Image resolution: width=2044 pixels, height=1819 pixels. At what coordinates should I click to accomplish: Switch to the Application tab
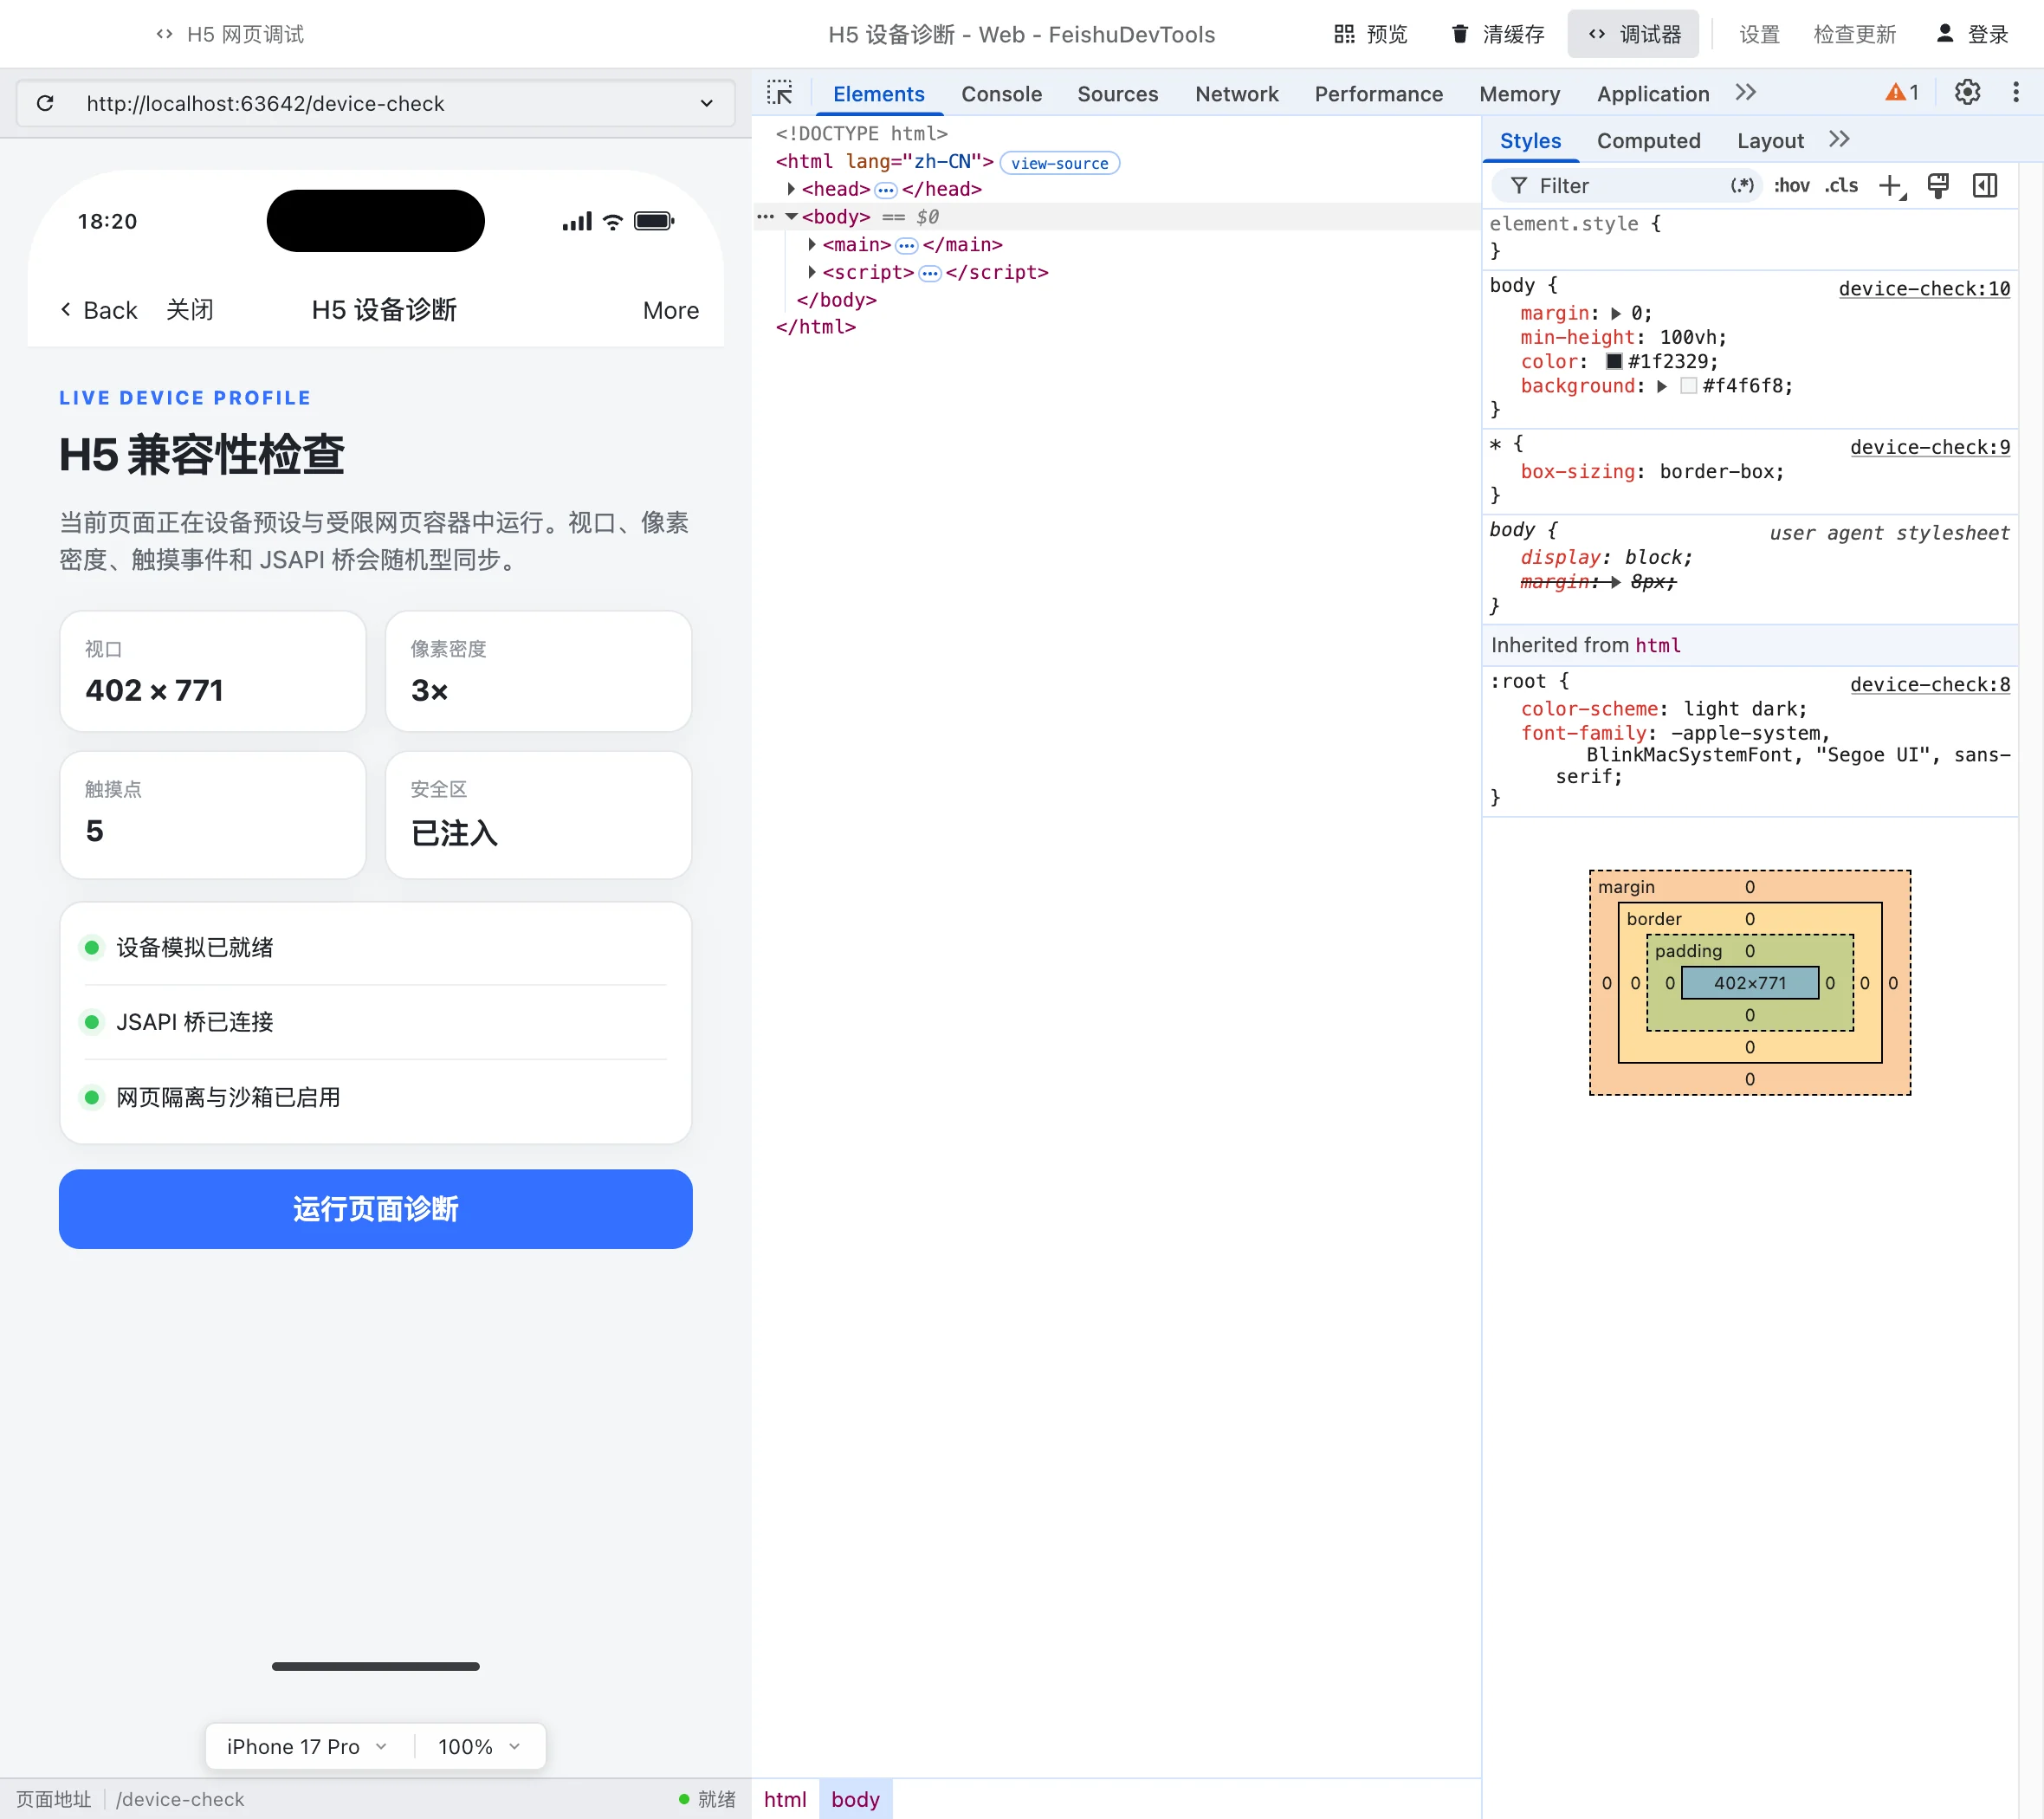pyautogui.click(x=1652, y=94)
